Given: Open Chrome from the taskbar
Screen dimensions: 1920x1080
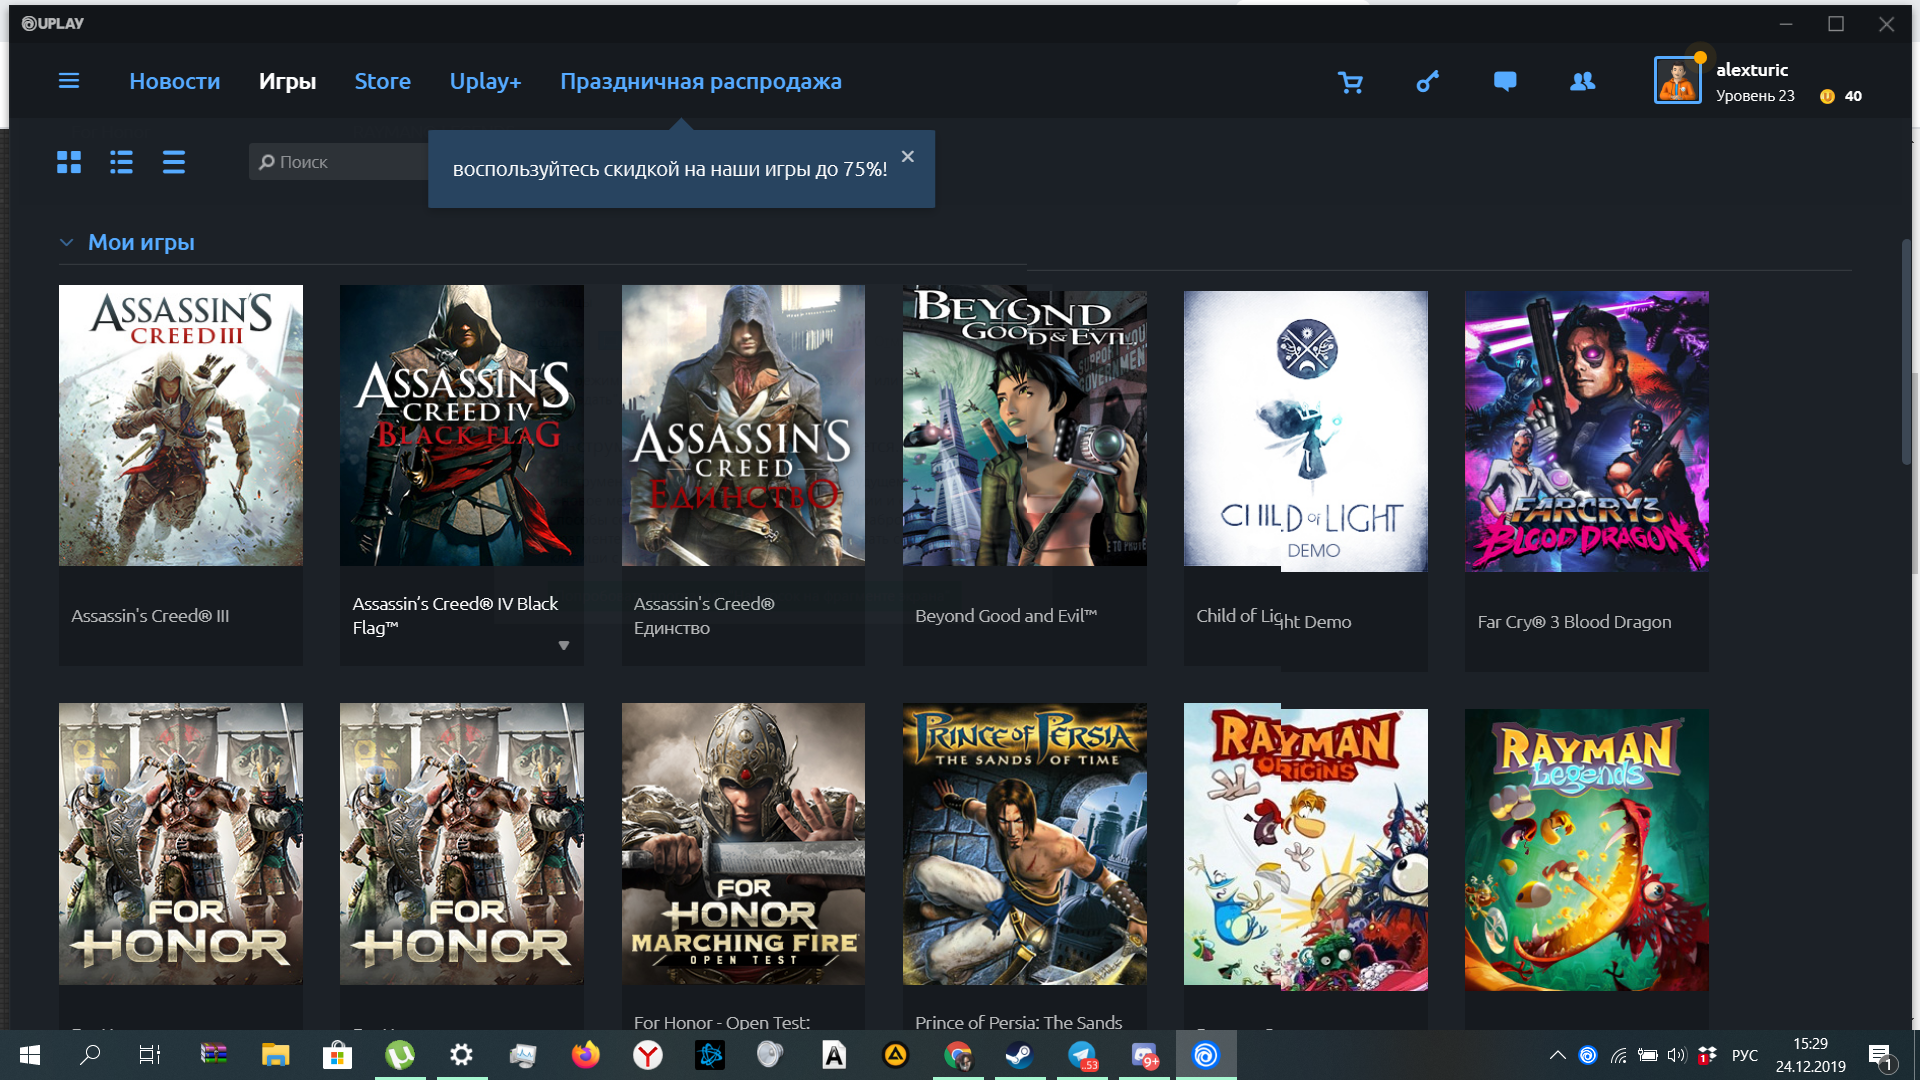Looking at the screenshot, I should (958, 1055).
